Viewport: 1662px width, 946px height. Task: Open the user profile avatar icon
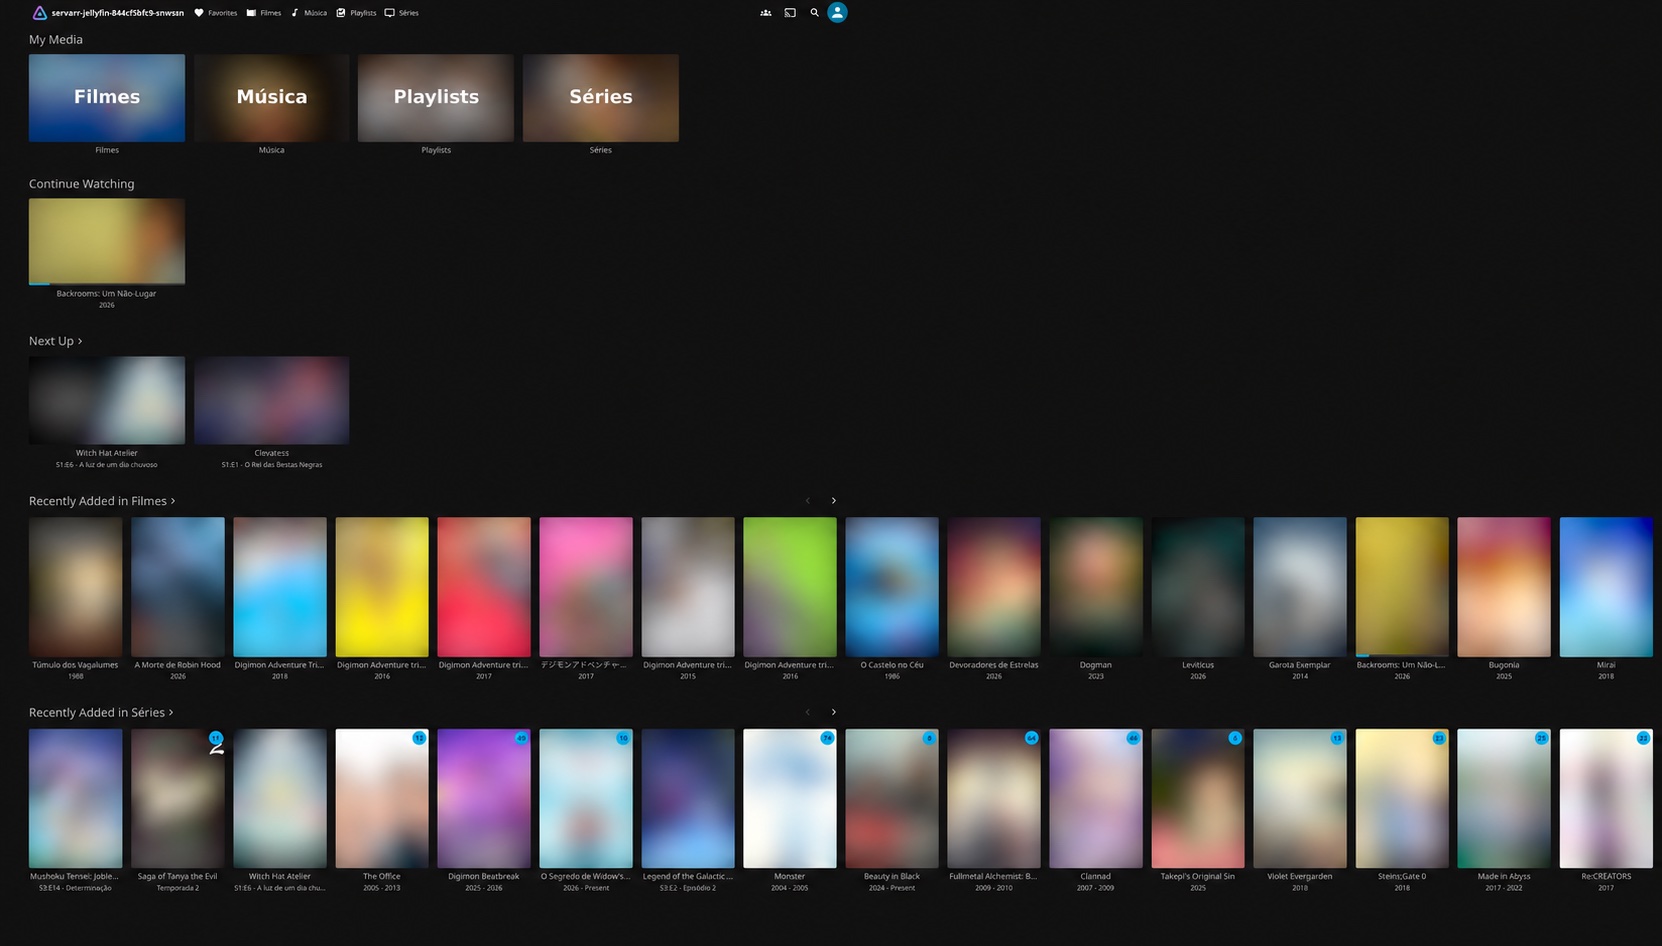click(x=838, y=12)
